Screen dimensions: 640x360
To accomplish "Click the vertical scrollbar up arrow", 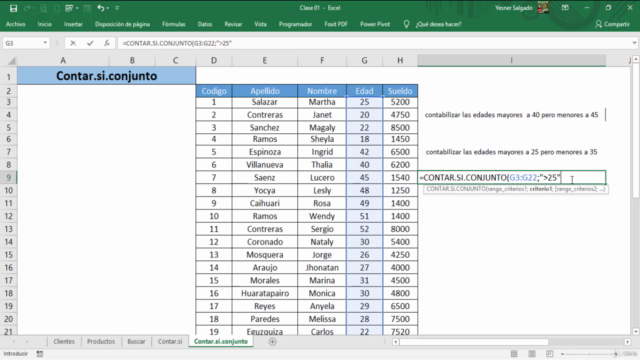I will coord(636,60).
